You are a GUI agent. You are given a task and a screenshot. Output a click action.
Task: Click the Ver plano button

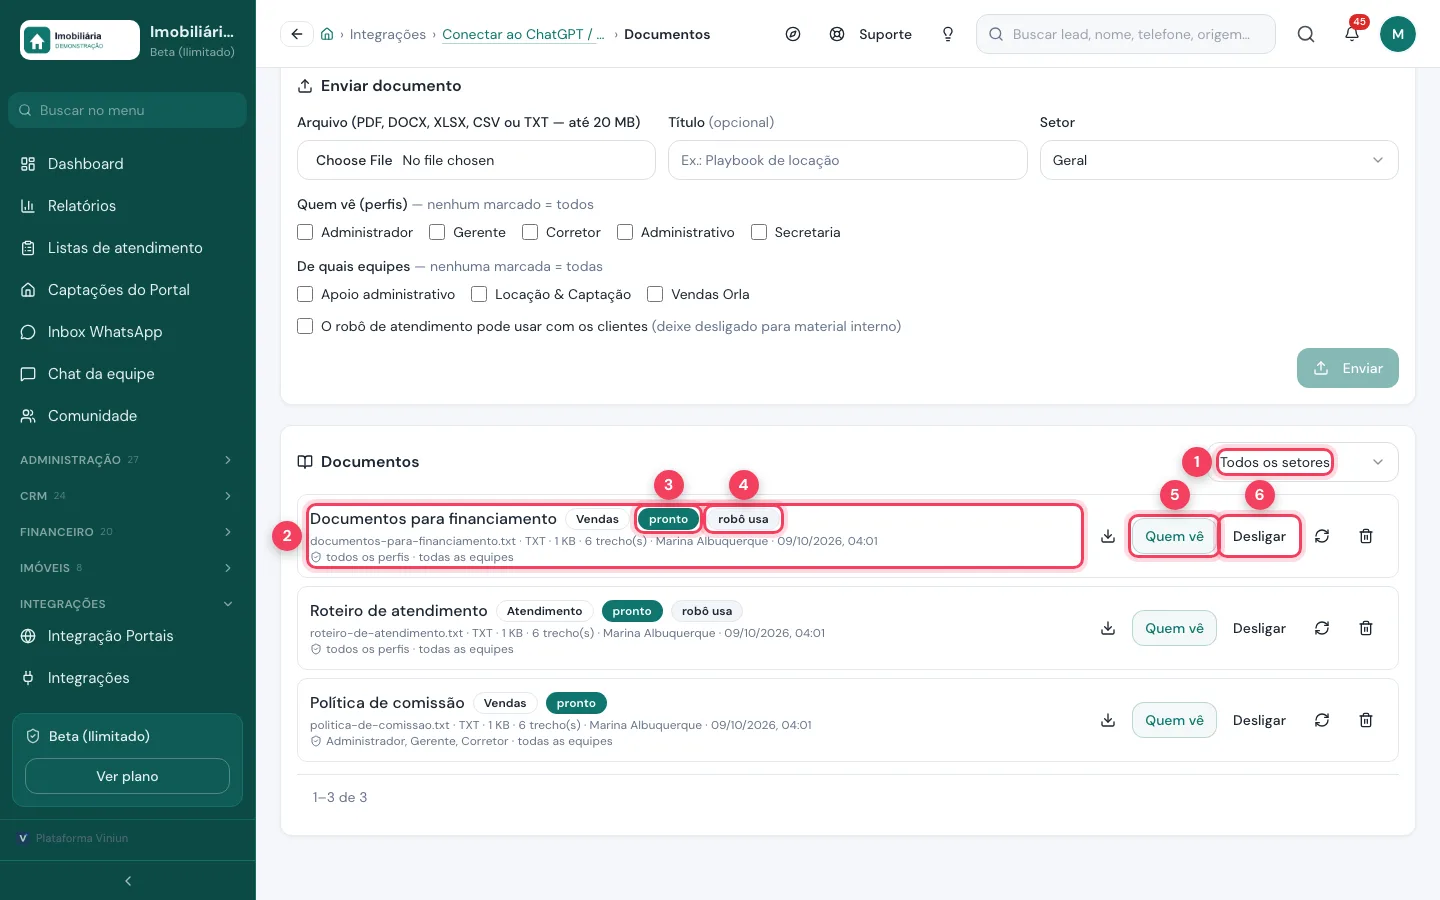tap(128, 776)
